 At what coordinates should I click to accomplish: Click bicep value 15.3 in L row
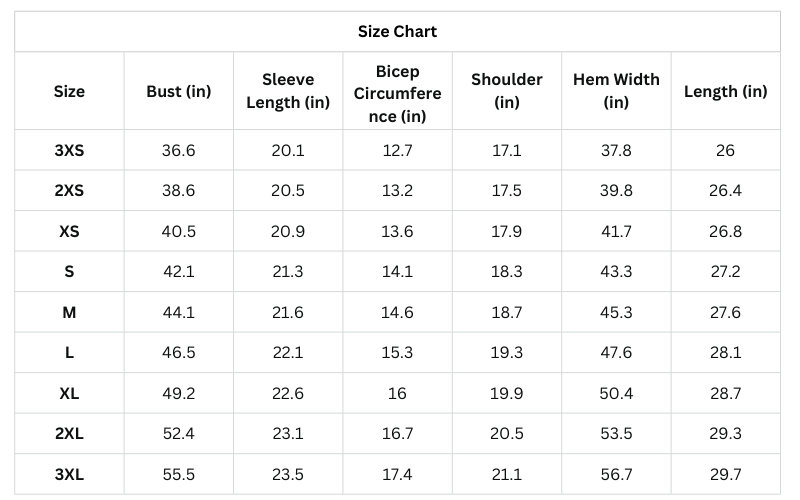point(397,352)
